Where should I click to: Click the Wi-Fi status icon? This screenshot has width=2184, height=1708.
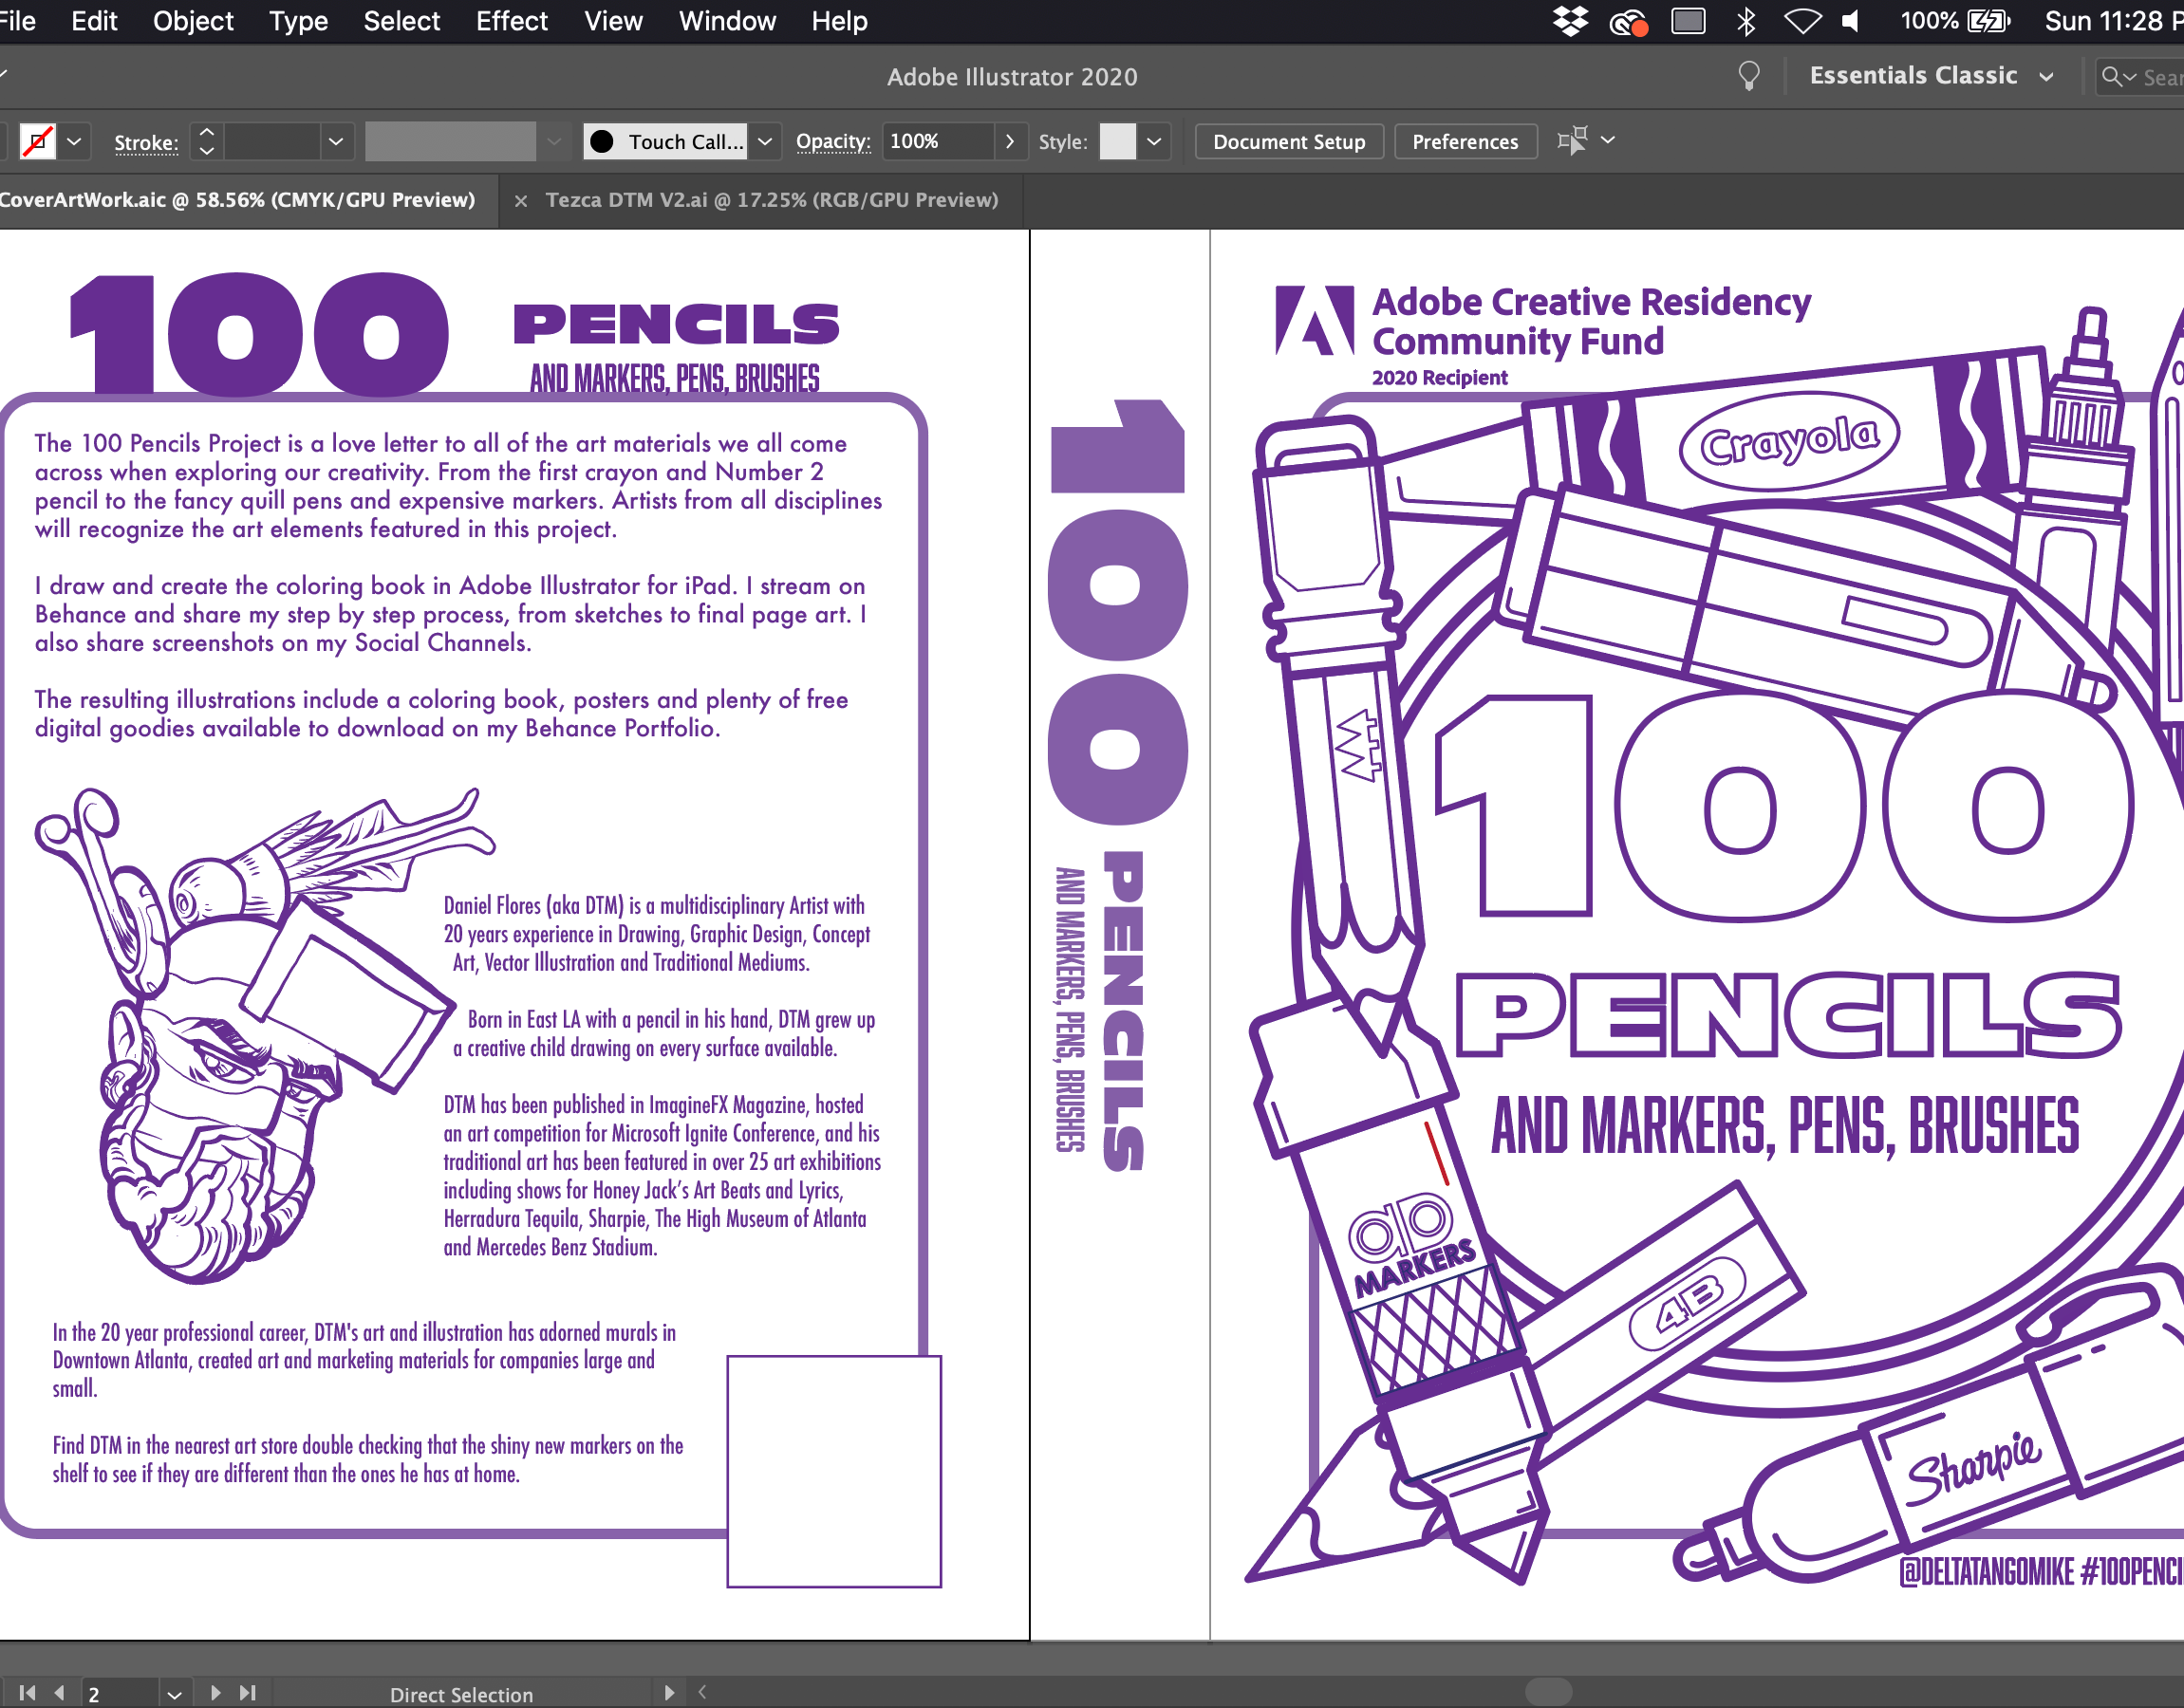[x=1802, y=21]
